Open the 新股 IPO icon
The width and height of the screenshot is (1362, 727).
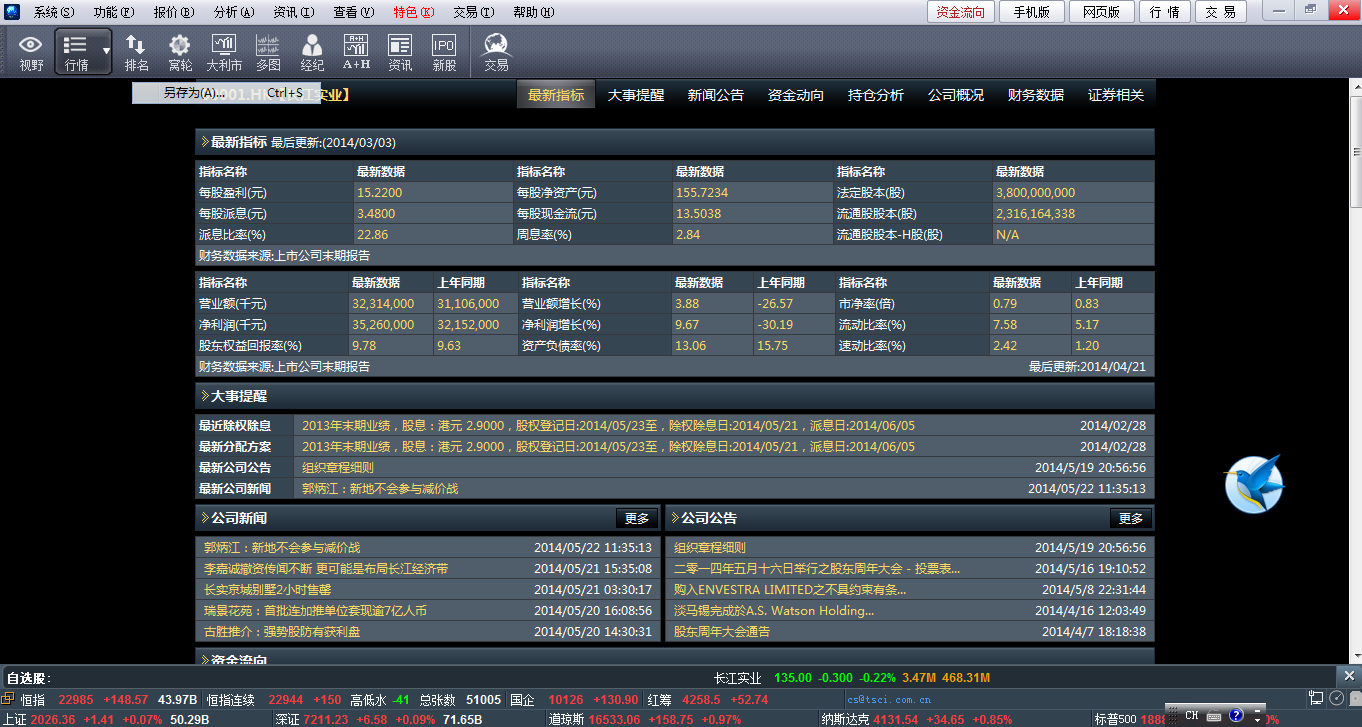444,52
